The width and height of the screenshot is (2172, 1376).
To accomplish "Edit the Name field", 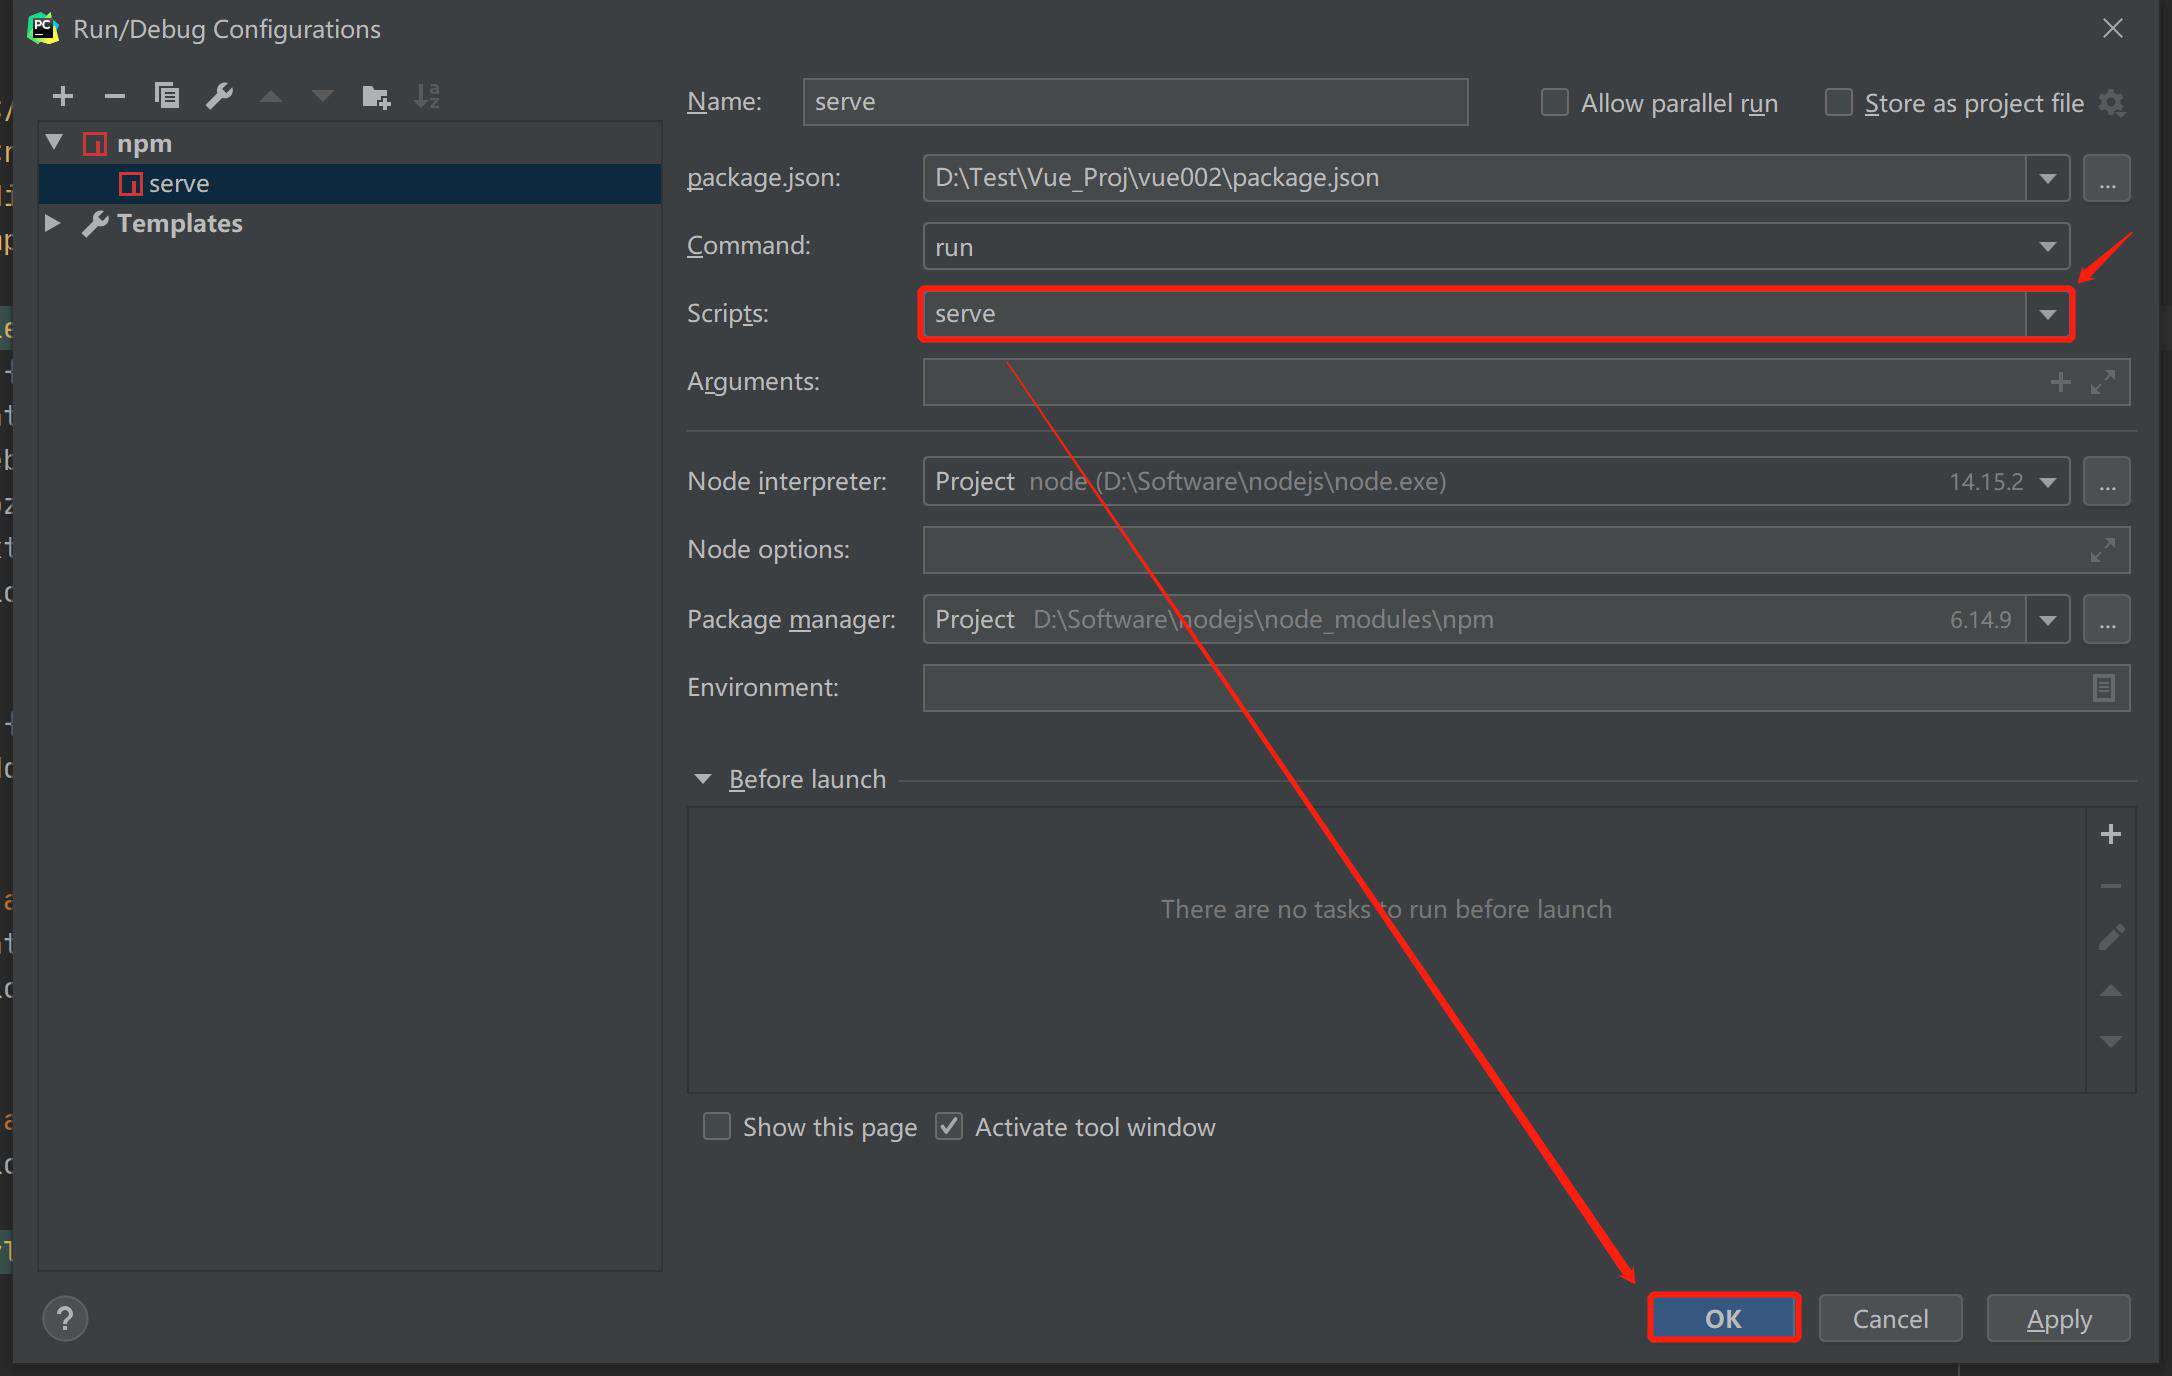I will (1135, 102).
